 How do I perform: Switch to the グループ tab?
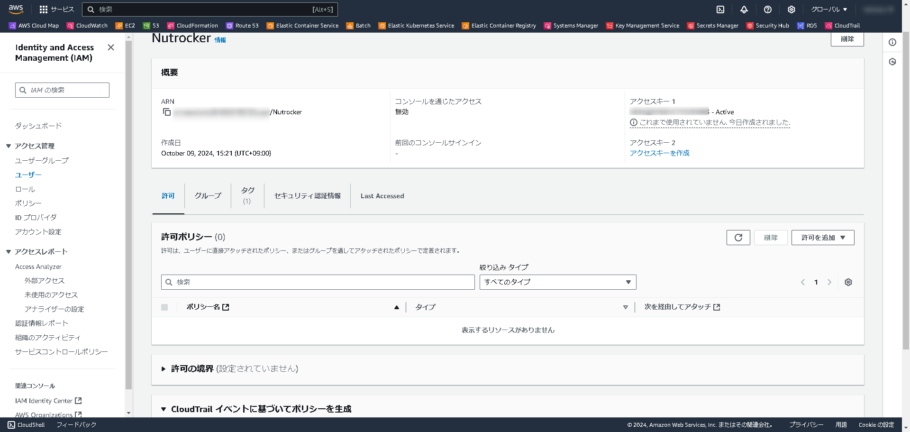click(x=208, y=196)
